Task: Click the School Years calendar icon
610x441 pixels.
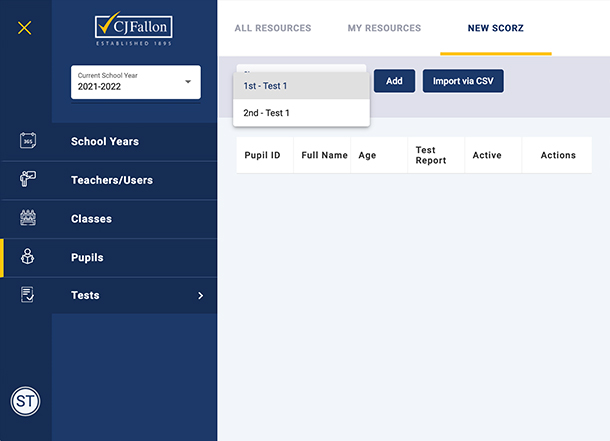Action: (x=28, y=140)
